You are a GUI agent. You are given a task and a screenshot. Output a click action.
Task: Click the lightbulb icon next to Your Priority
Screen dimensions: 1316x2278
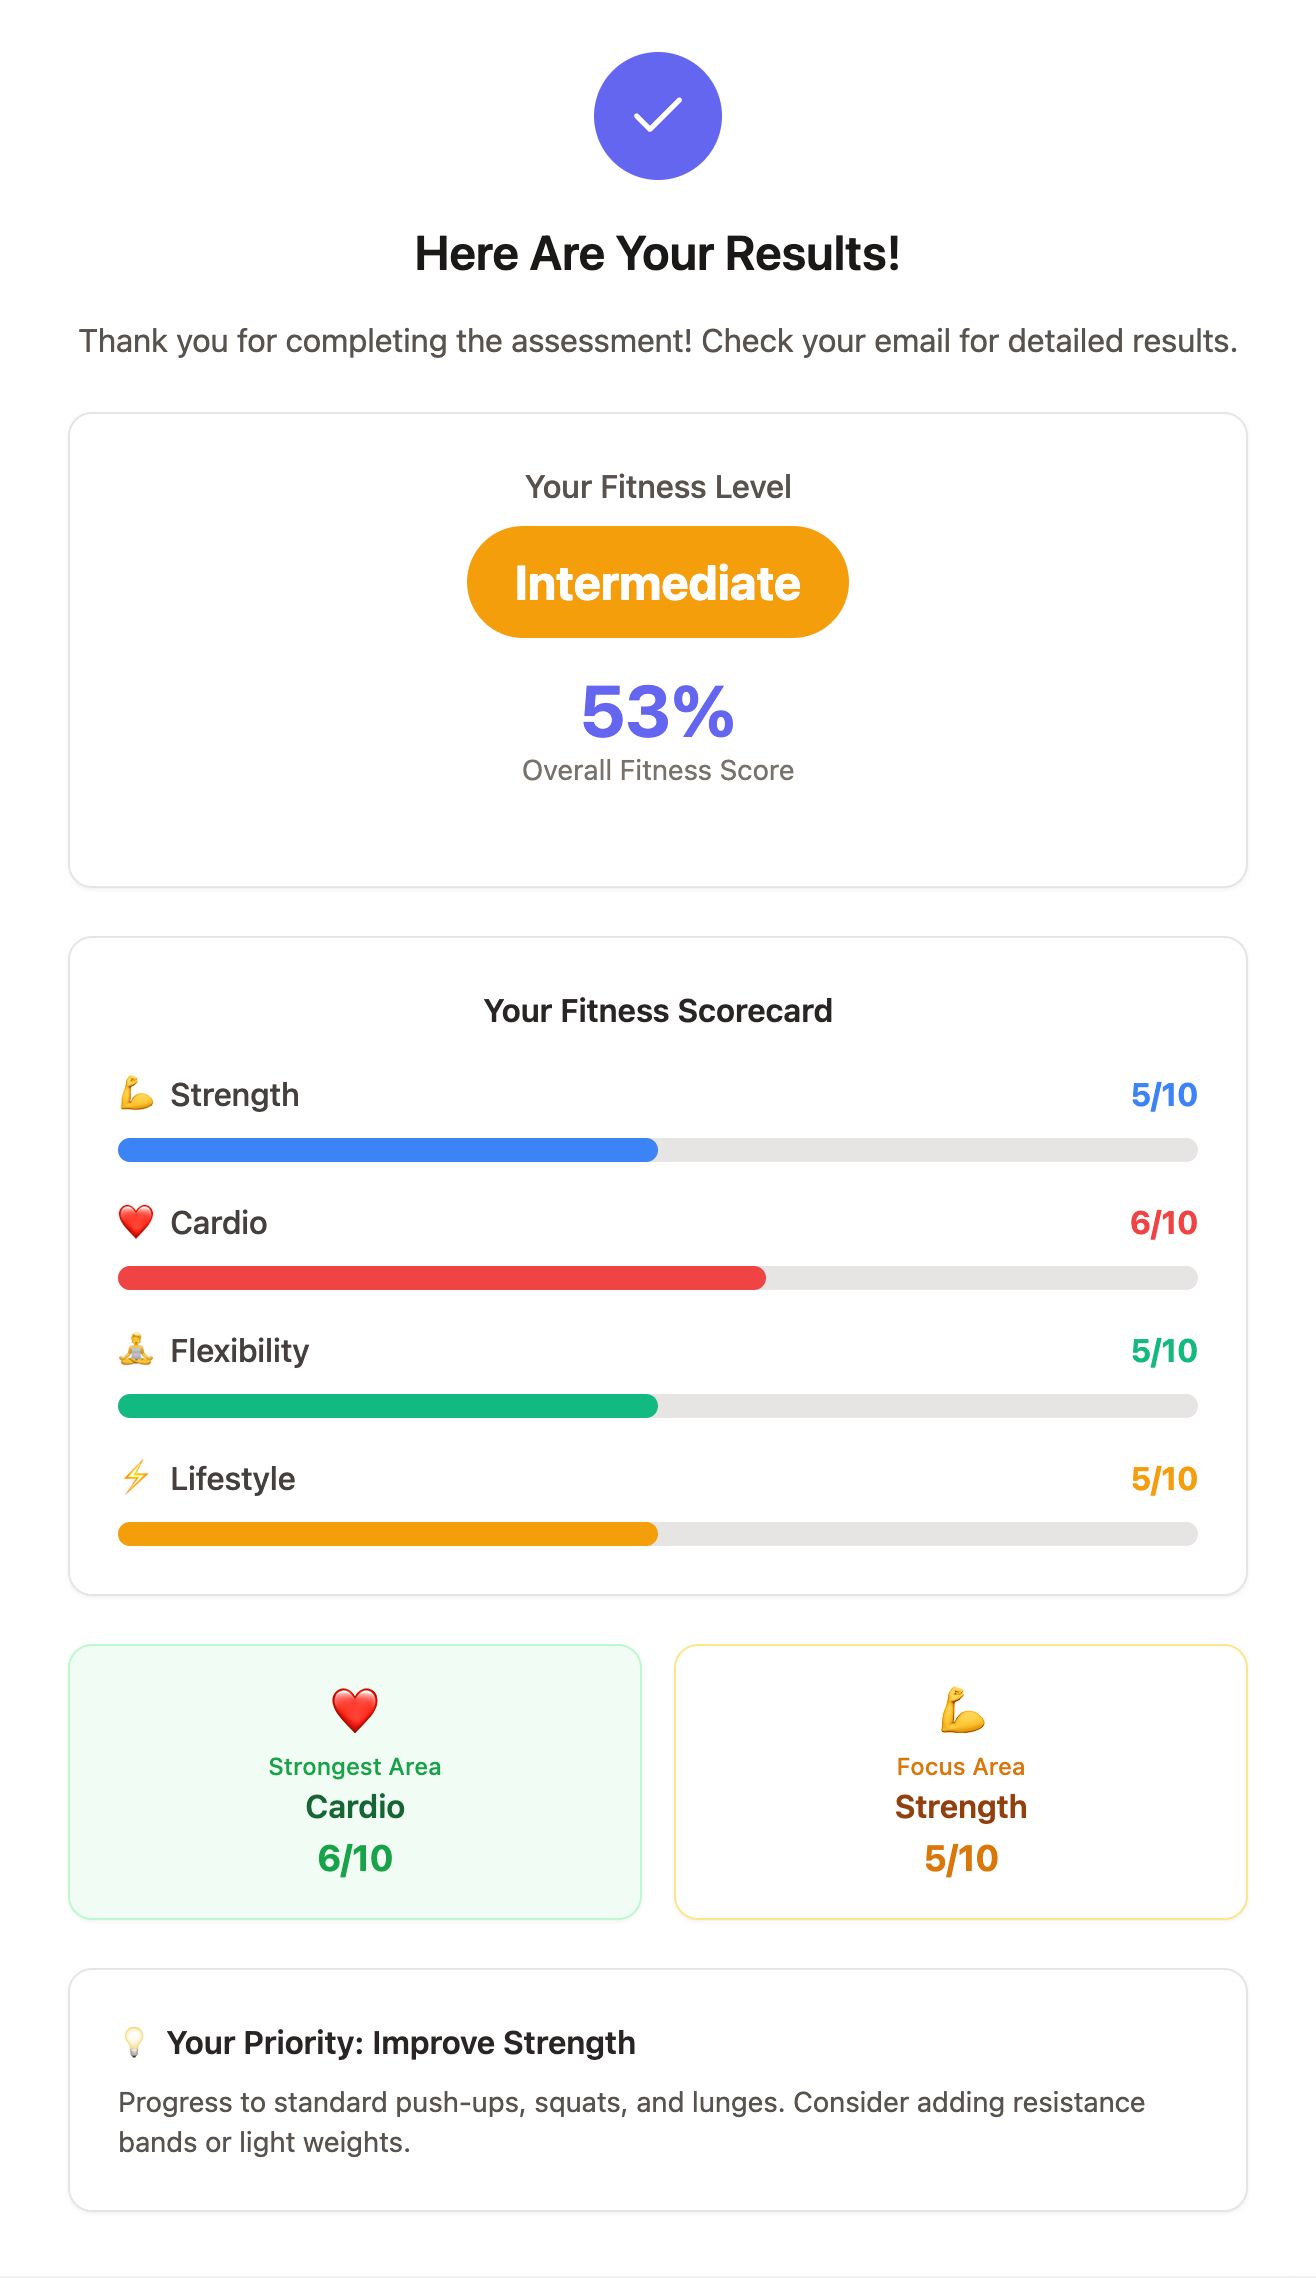[x=134, y=2042]
